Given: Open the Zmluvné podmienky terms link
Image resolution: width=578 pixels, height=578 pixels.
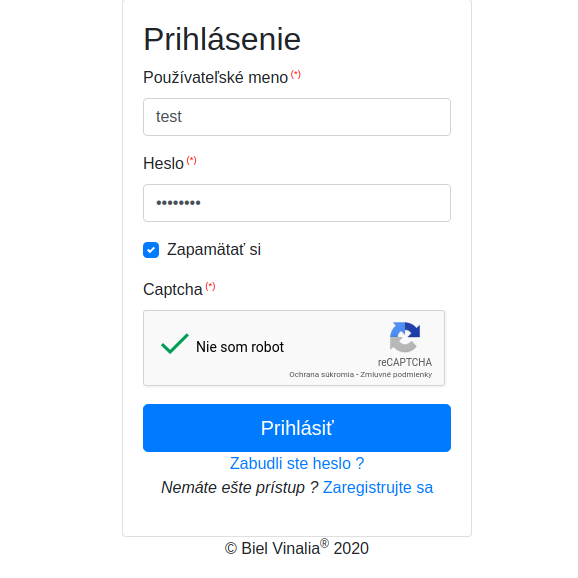Looking at the screenshot, I should click(396, 375).
